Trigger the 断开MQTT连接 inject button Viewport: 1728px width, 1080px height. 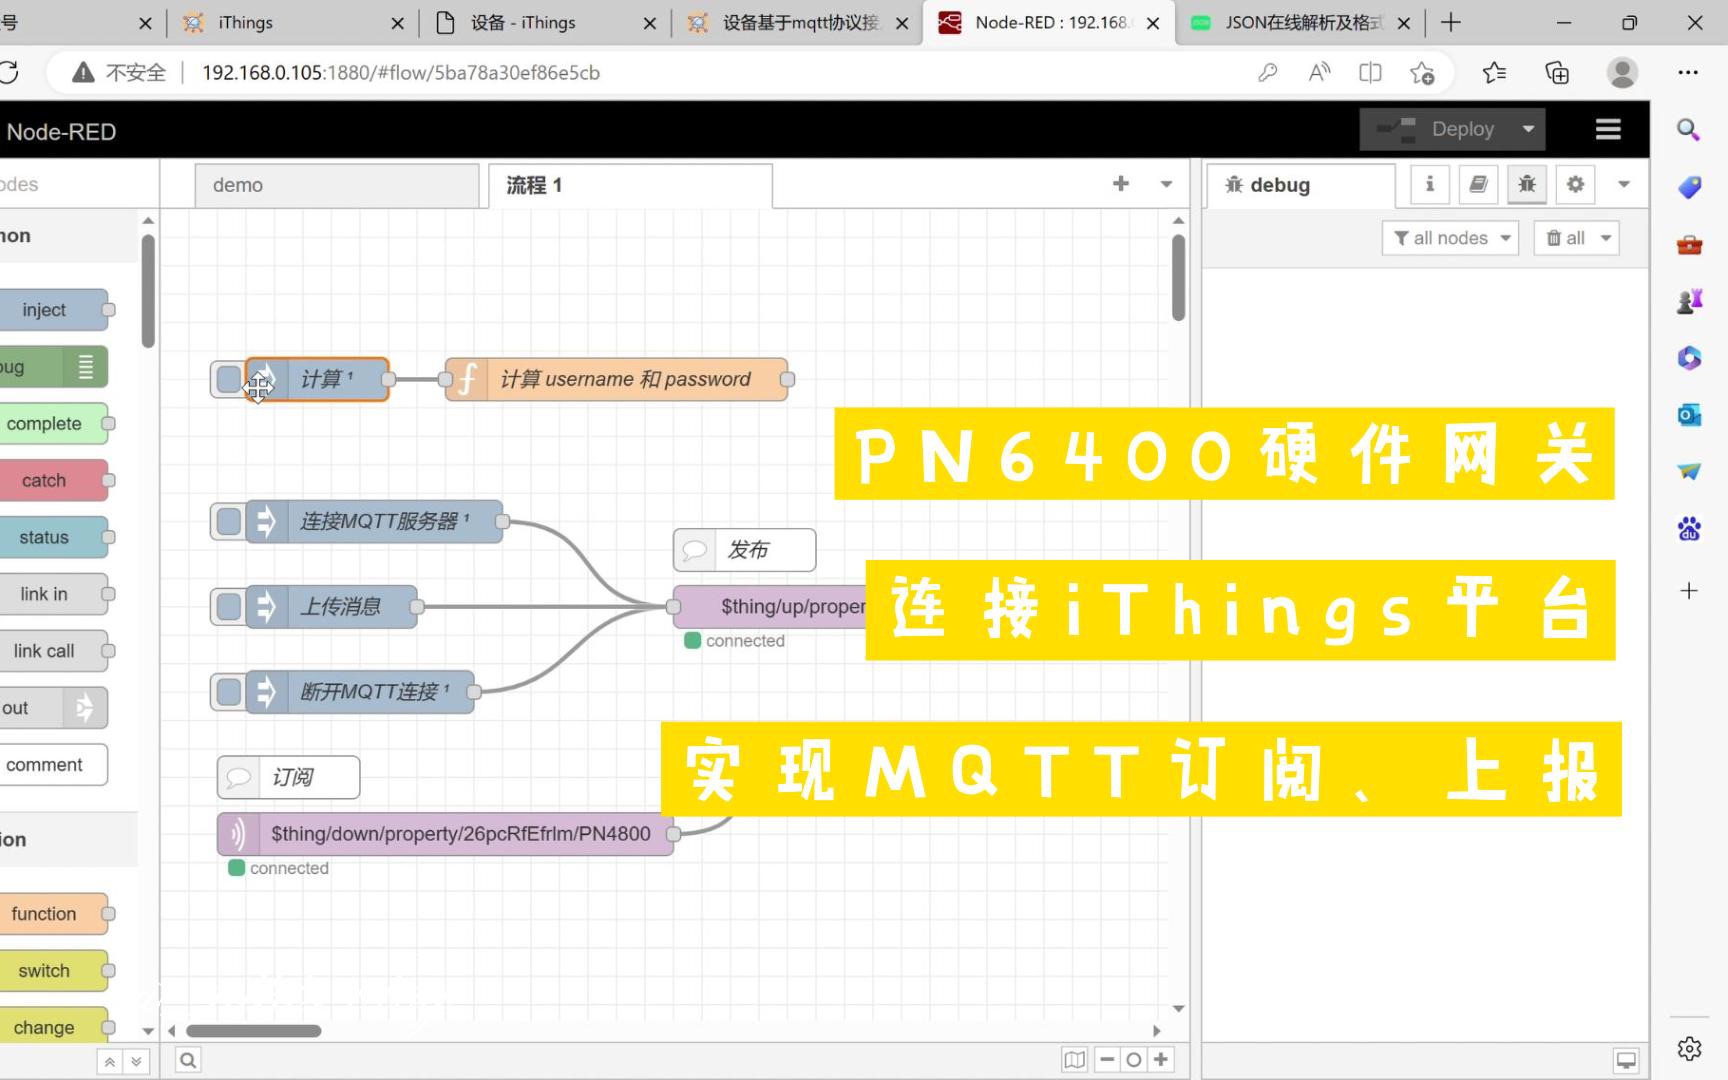point(228,691)
